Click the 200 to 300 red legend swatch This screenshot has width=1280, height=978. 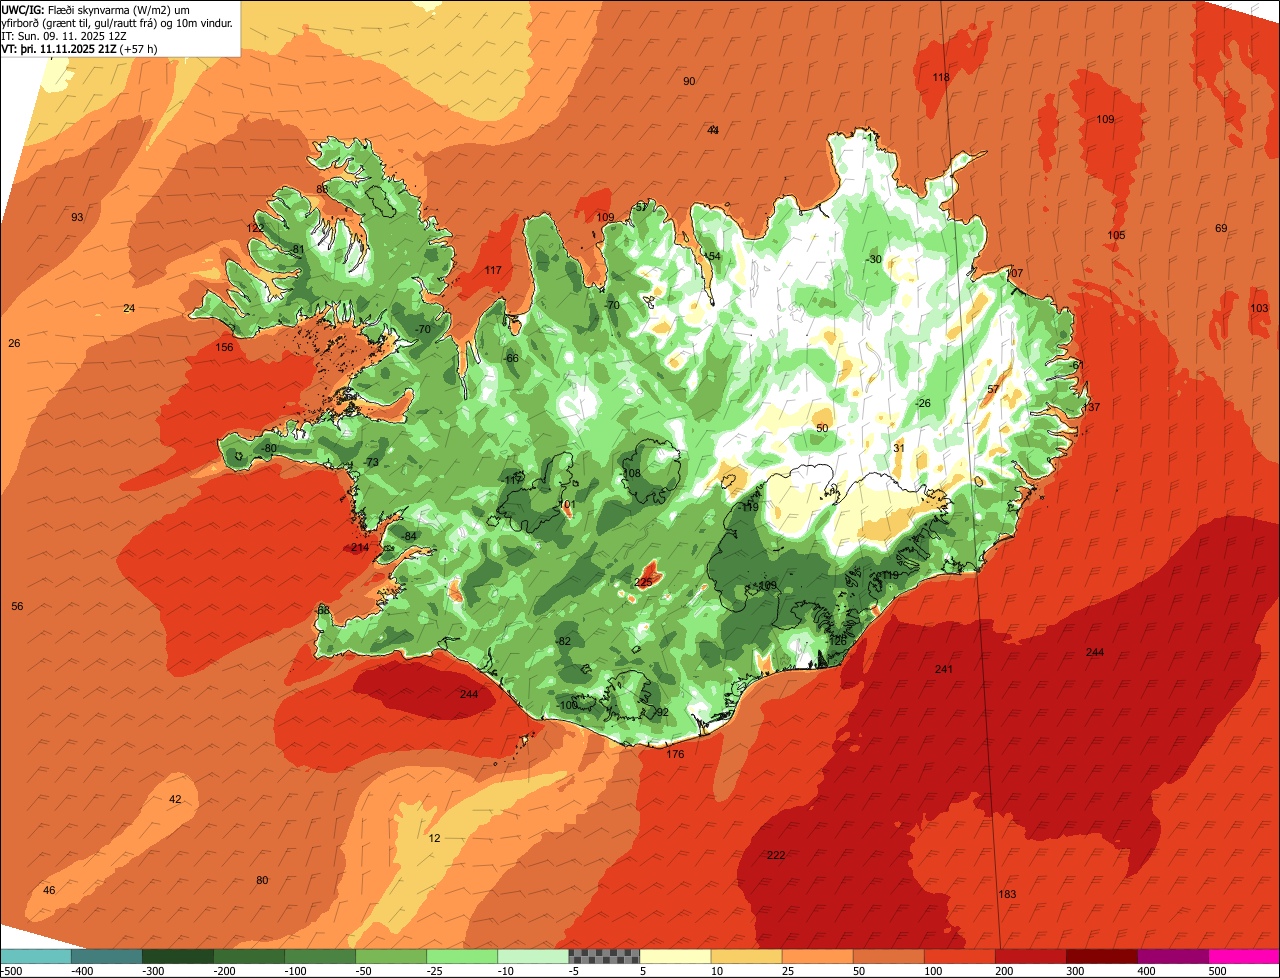(1029, 956)
